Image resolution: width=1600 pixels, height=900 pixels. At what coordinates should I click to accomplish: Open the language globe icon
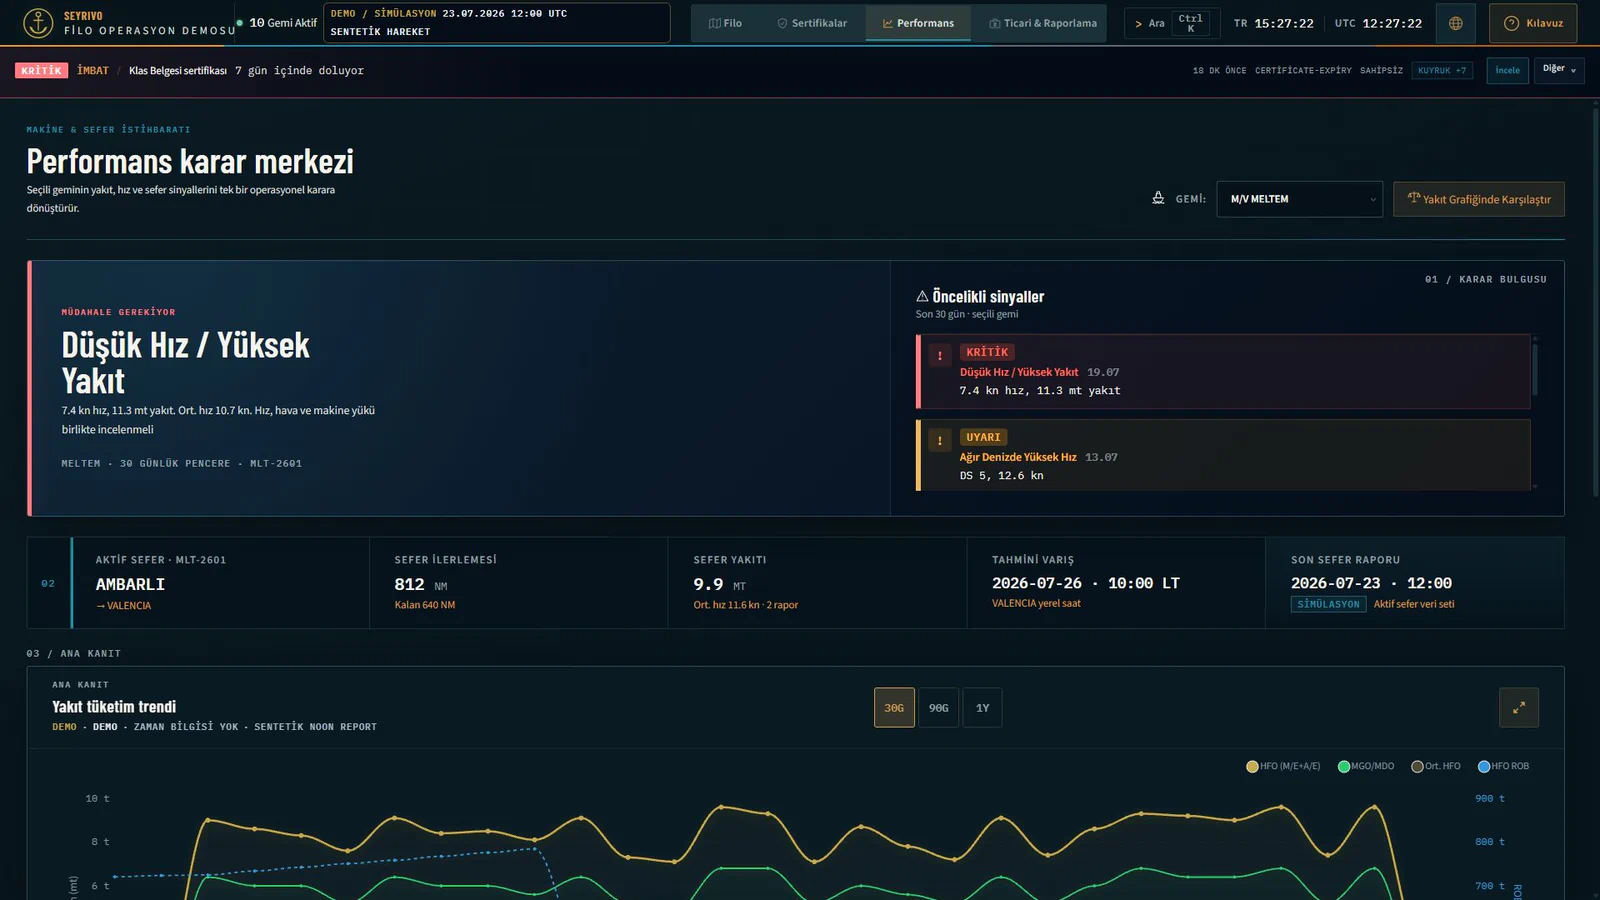pos(1456,23)
